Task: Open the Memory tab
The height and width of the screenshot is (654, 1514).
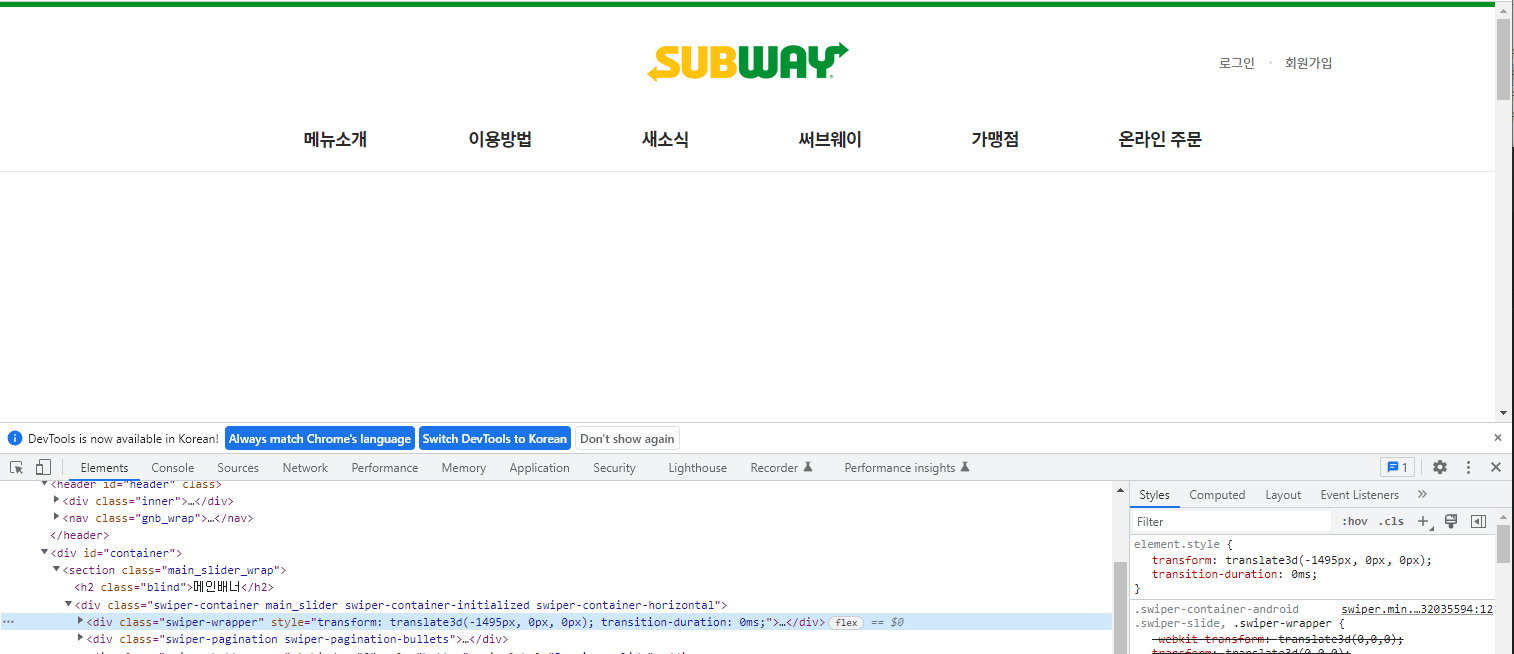Action: pyautogui.click(x=464, y=467)
